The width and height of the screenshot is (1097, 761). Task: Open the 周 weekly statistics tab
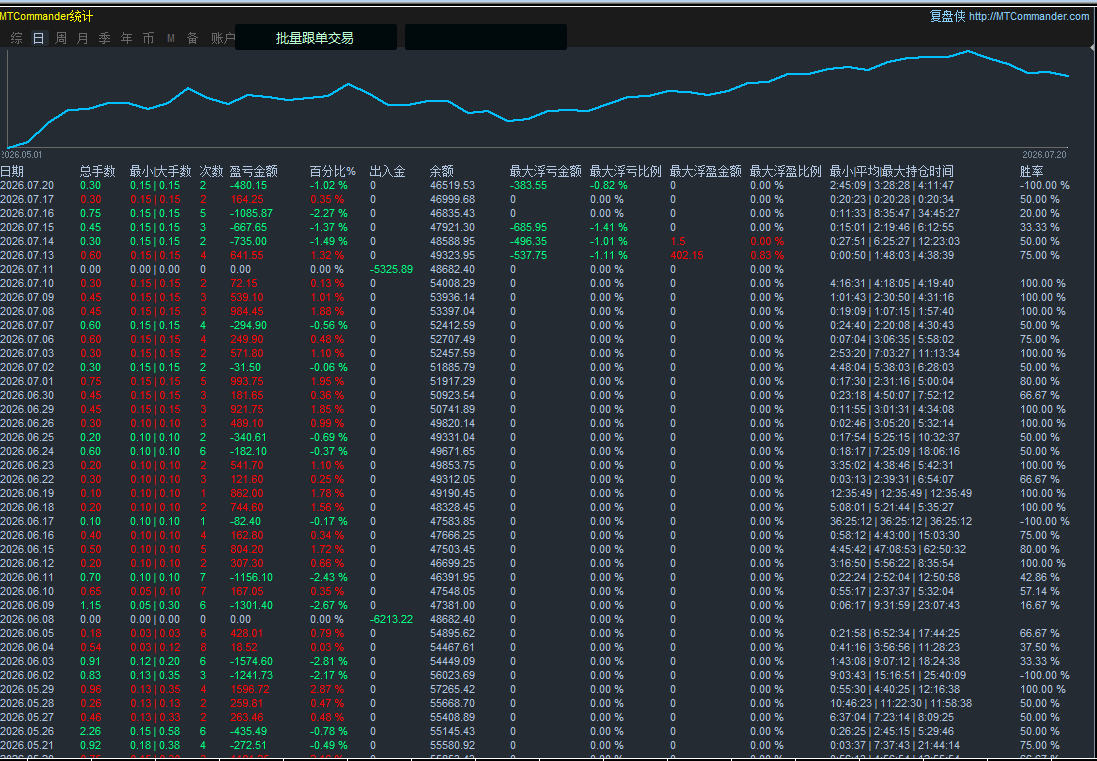pos(61,38)
